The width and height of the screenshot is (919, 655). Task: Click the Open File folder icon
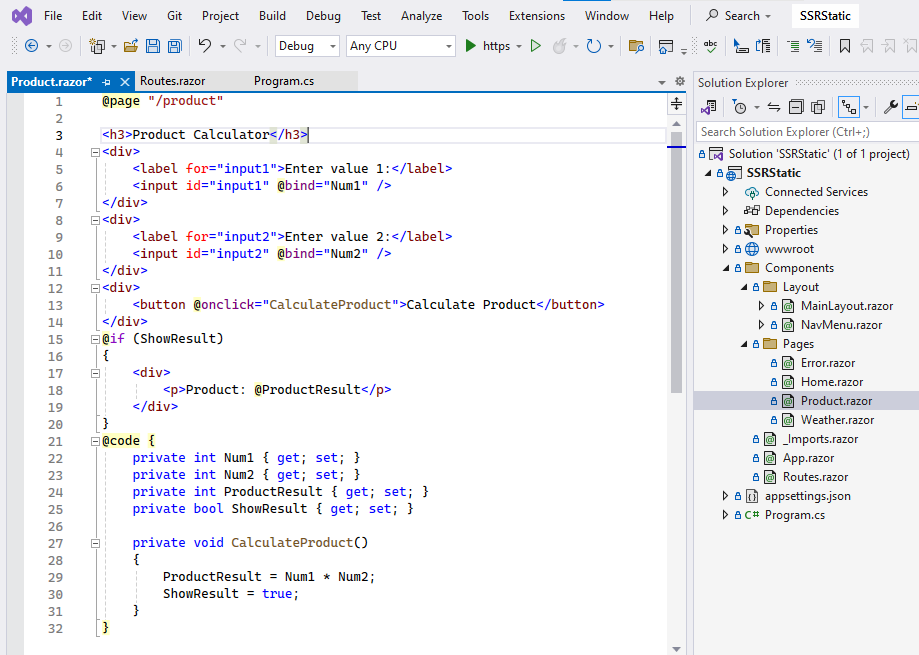[131, 46]
